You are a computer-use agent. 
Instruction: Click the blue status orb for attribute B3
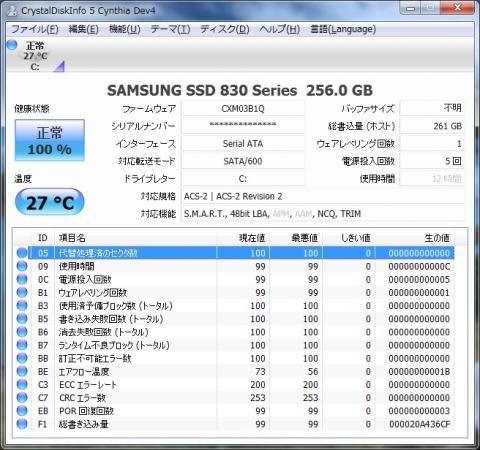click(x=22, y=305)
